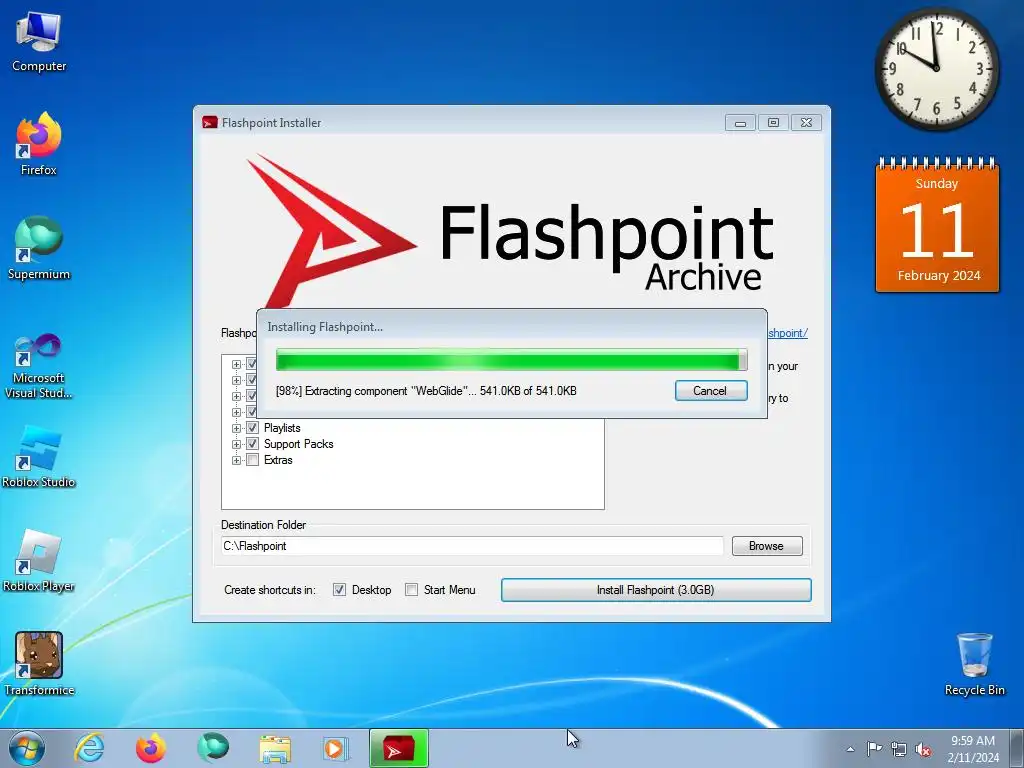Select the Support Packs tree item label
Image resolution: width=1024 pixels, height=768 pixels.
point(298,444)
